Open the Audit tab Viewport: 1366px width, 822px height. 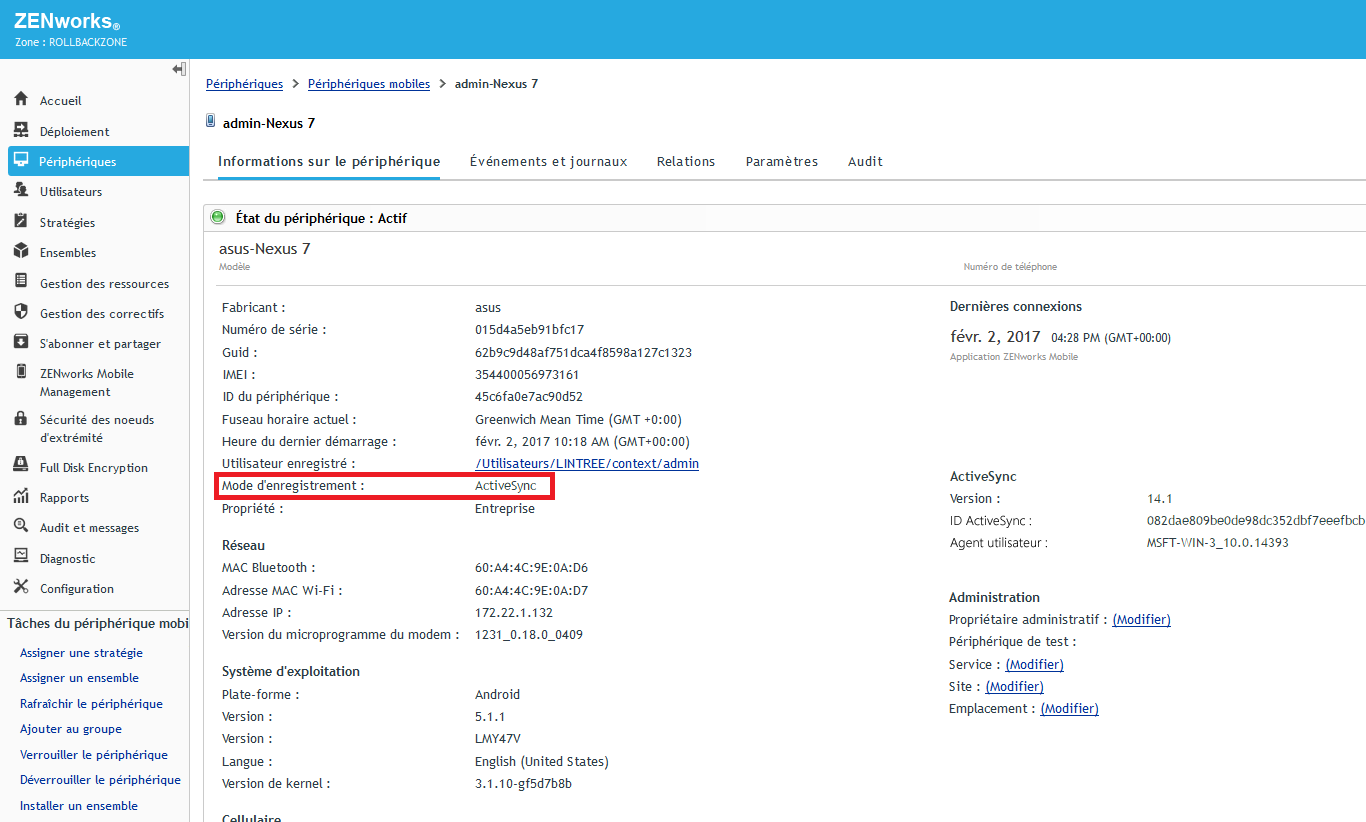pos(865,162)
